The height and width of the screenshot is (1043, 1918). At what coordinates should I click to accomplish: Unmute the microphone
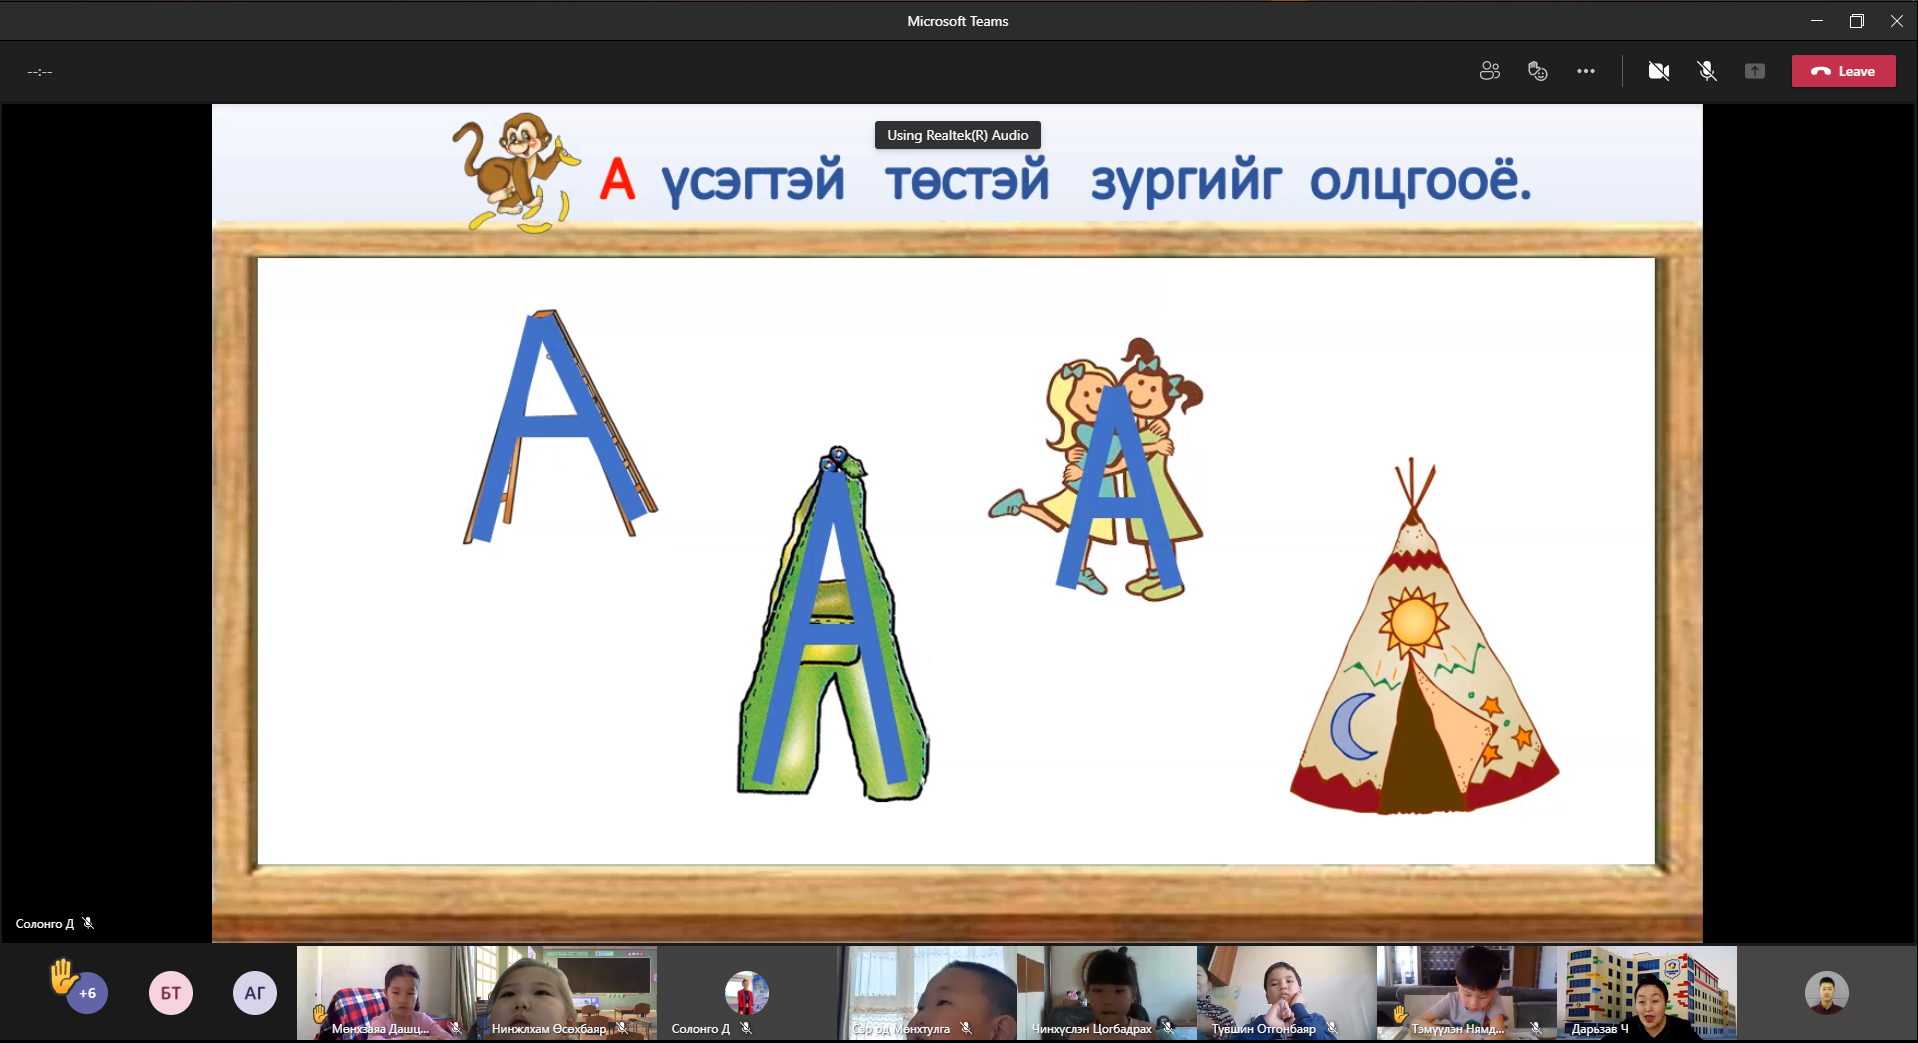point(1707,71)
